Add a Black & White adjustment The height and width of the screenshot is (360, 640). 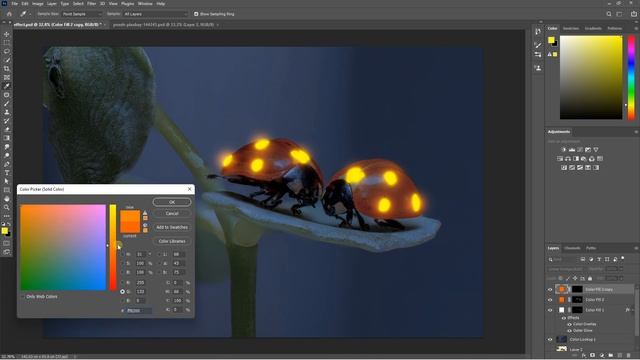576,159
